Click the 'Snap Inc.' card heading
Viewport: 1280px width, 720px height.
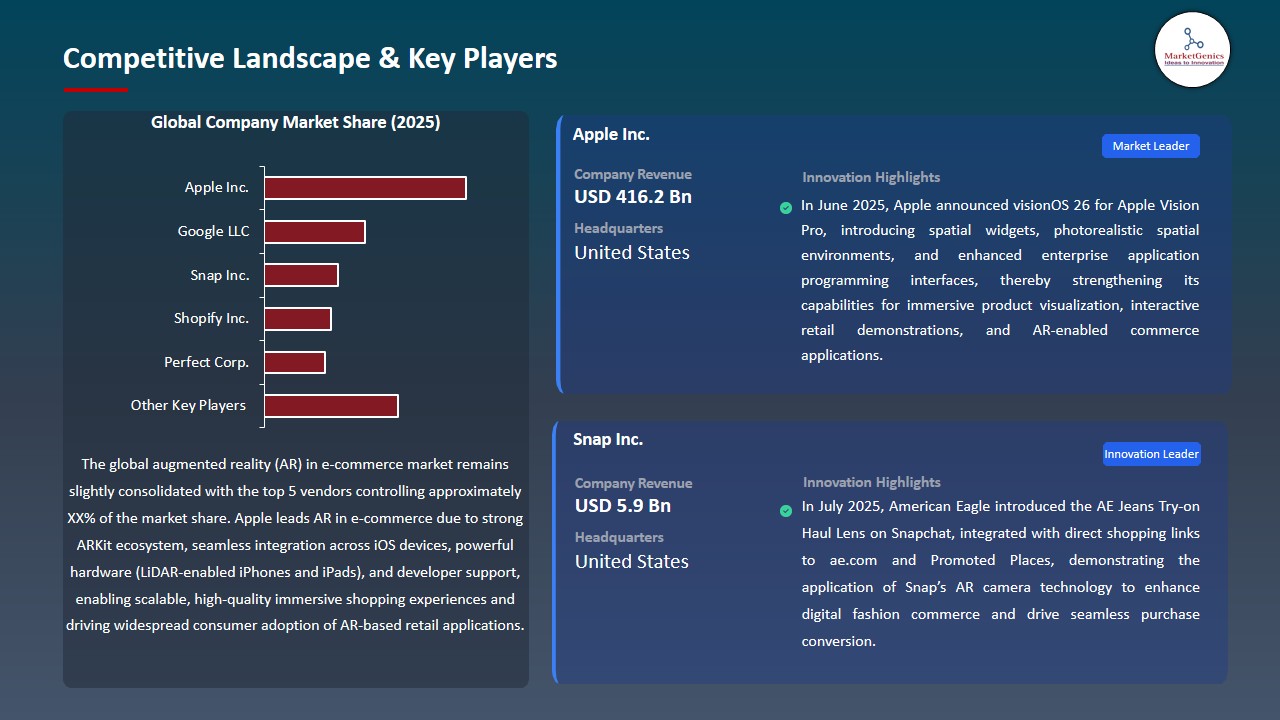click(x=608, y=439)
